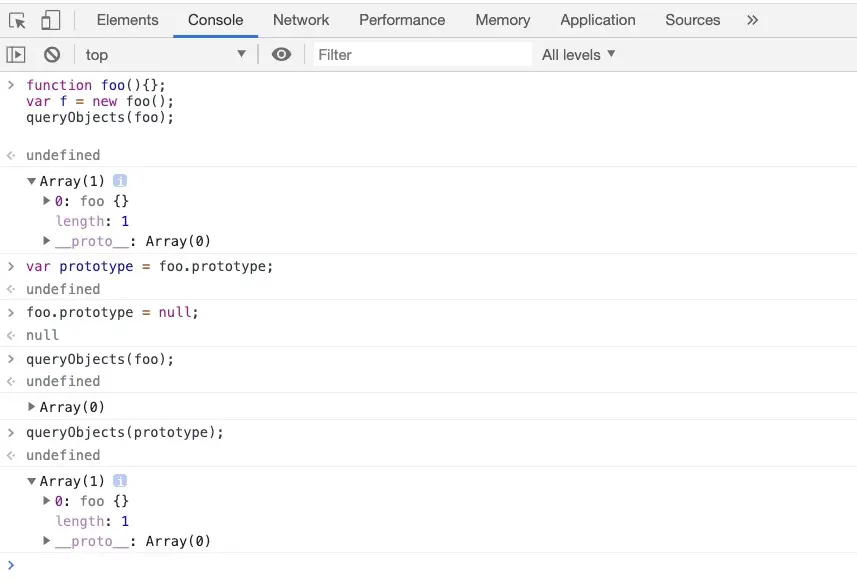This screenshot has height=582, width=857.
Task: Expand the __proto__ property of the array
Action: point(46,241)
